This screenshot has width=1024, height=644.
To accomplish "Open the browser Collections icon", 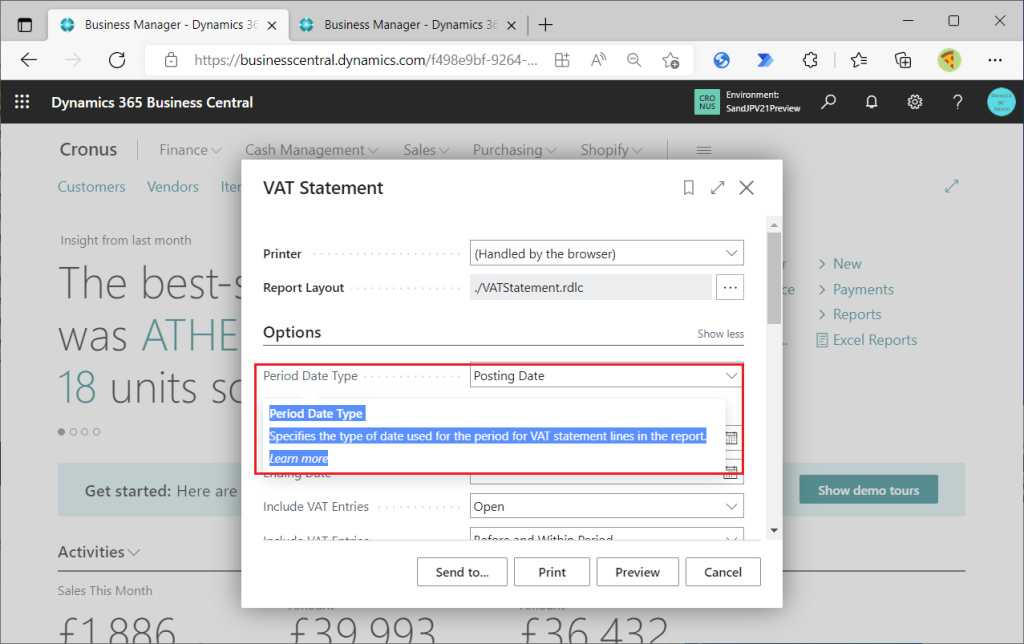I will click(903, 60).
